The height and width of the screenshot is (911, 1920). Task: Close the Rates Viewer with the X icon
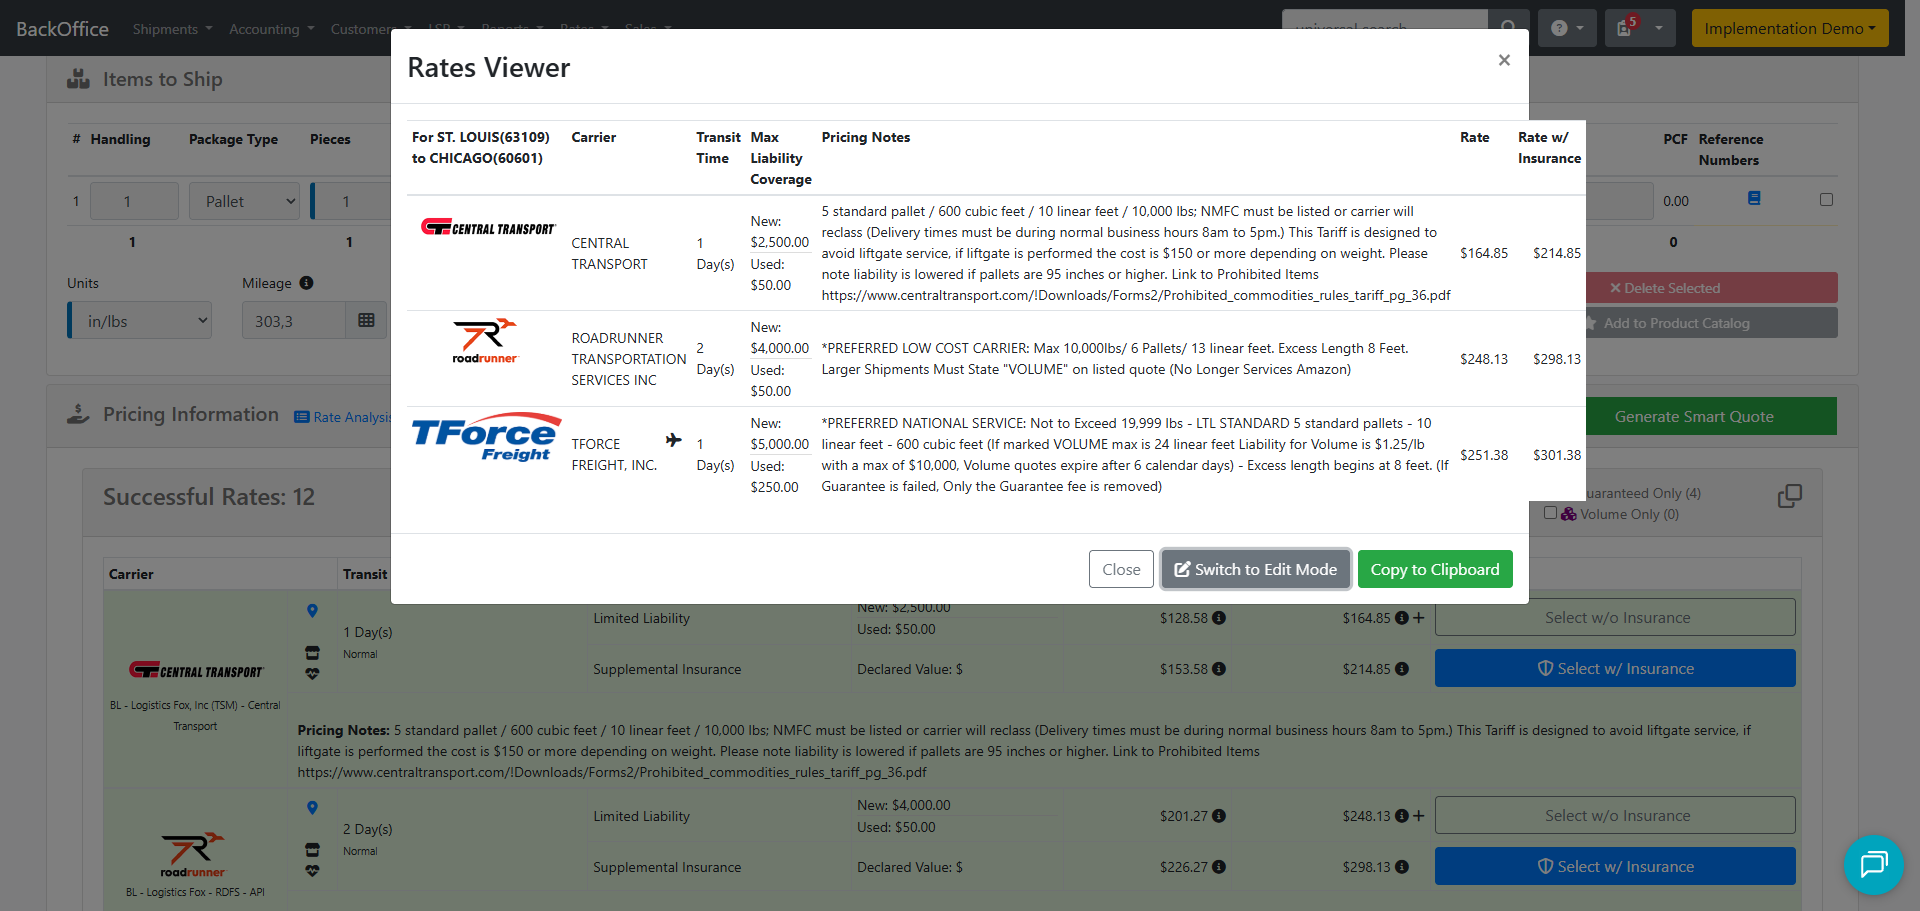point(1504,60)
